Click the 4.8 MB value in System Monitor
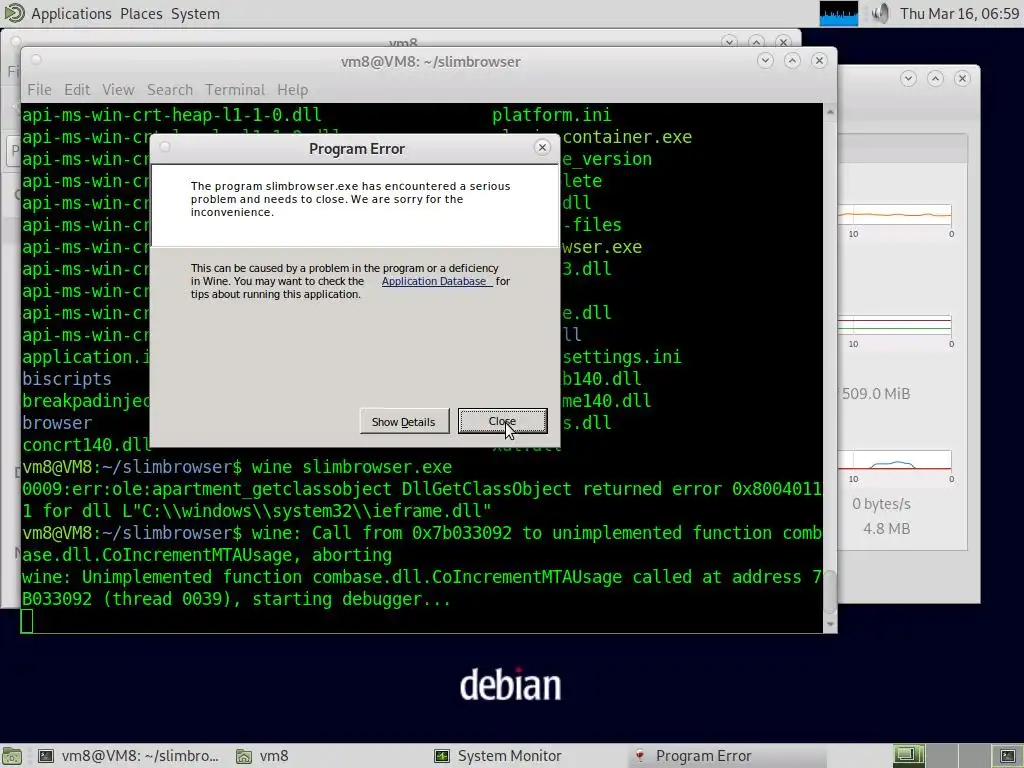The height and width of the screenshot is (768, 1024). pyautogui.click(x=886, y=529)
